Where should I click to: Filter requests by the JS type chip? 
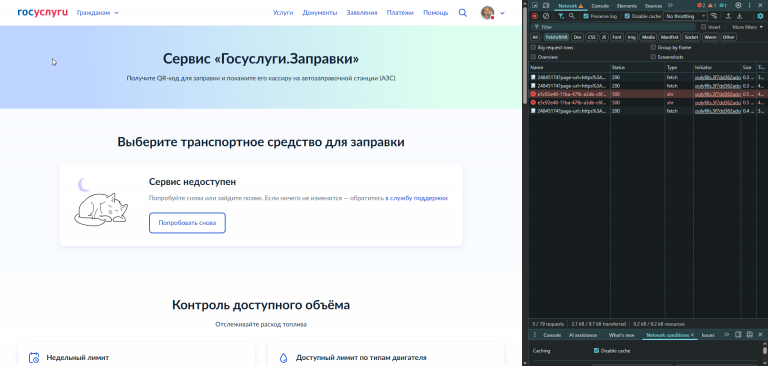pos(604,37)
